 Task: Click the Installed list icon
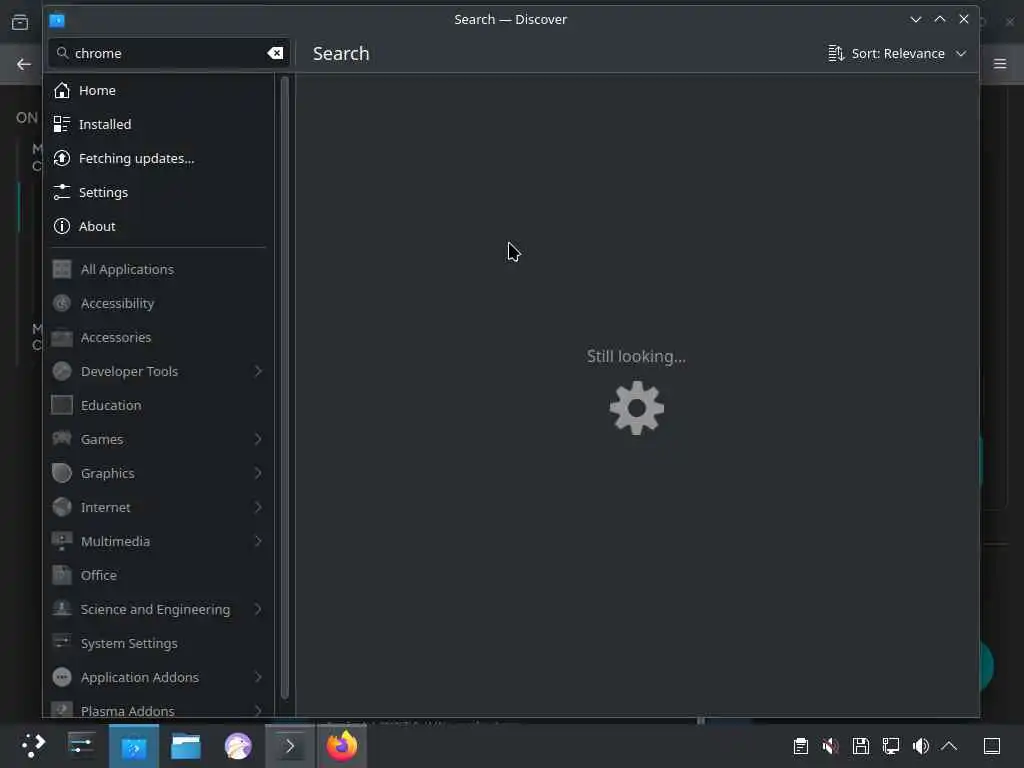[61, 124]
